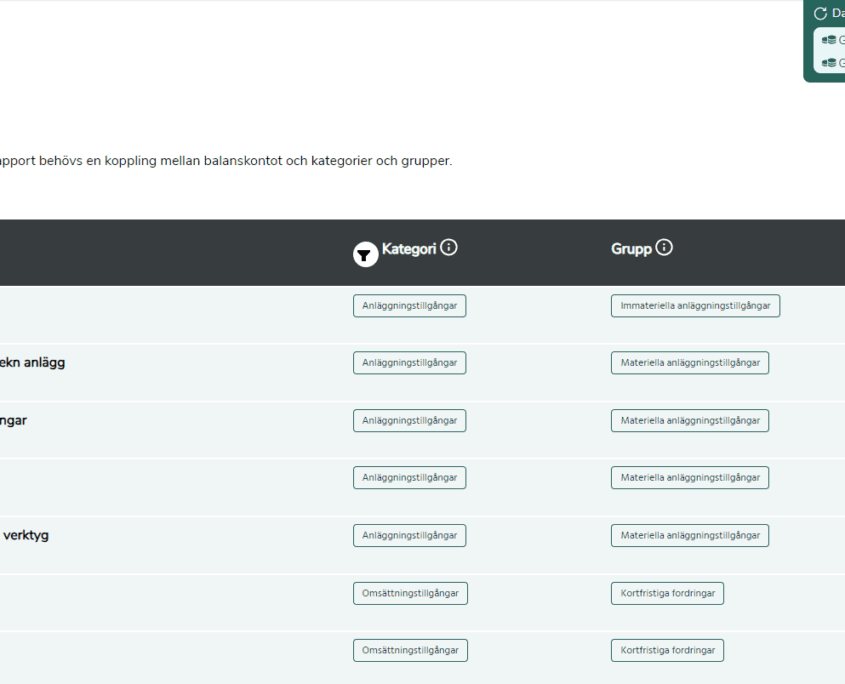Image resolution: width=845 pixels, height=684 pixels.
Task: Click the Grupp column header text
Action: pos(630,248)
